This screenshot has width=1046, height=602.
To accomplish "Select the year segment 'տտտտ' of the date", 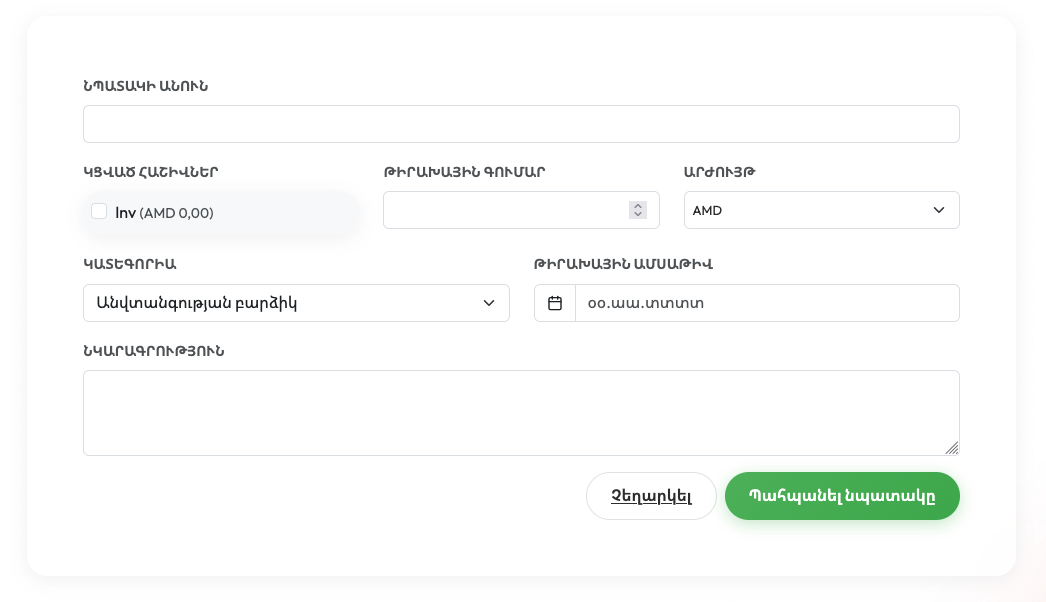I will coord(675,303).
